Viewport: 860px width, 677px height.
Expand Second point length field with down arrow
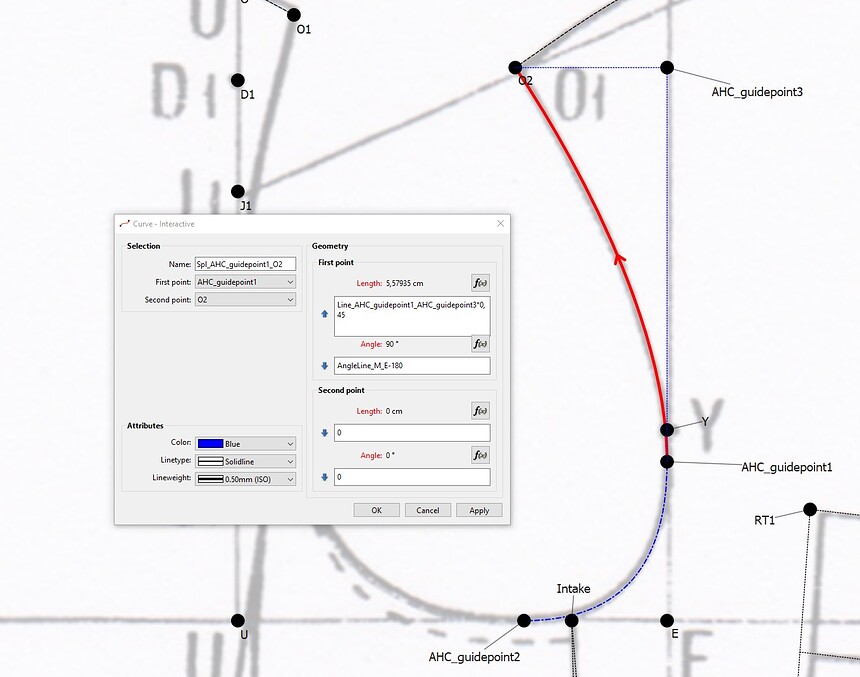click(x=324, y=433)
